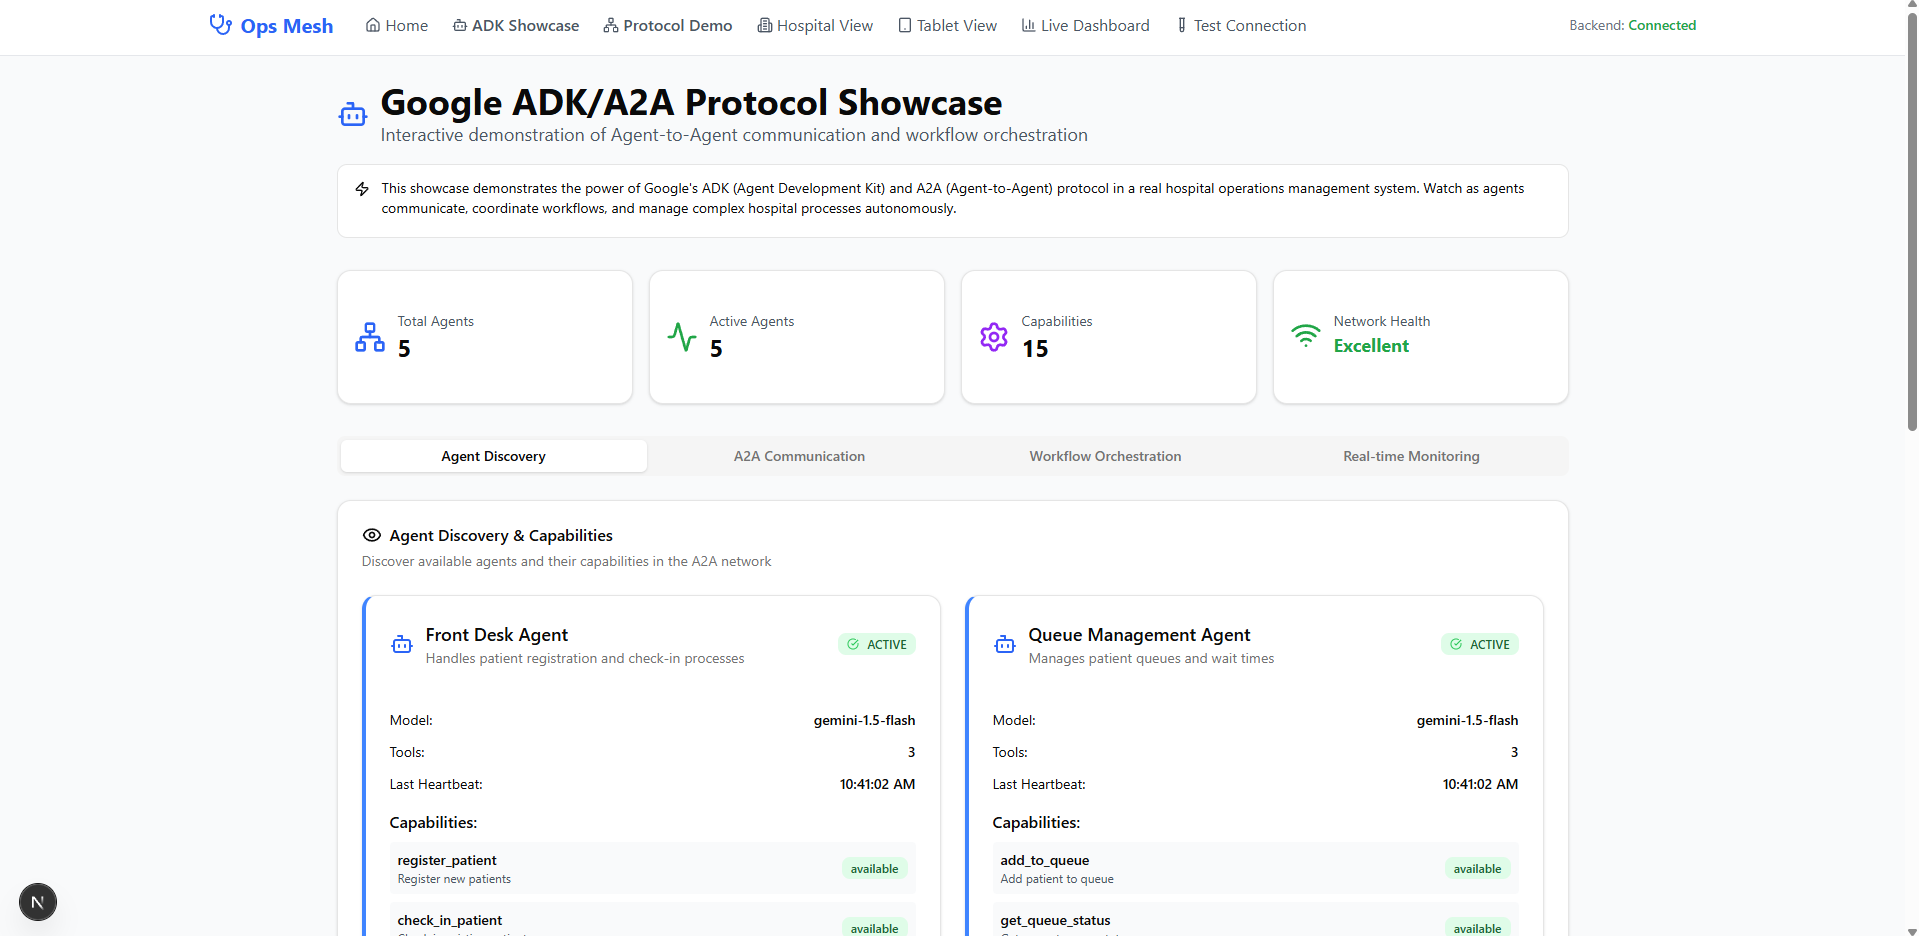Click available badge for add_to_queue
This screenshot has height=936, width=1919.
click(1478, 869)
